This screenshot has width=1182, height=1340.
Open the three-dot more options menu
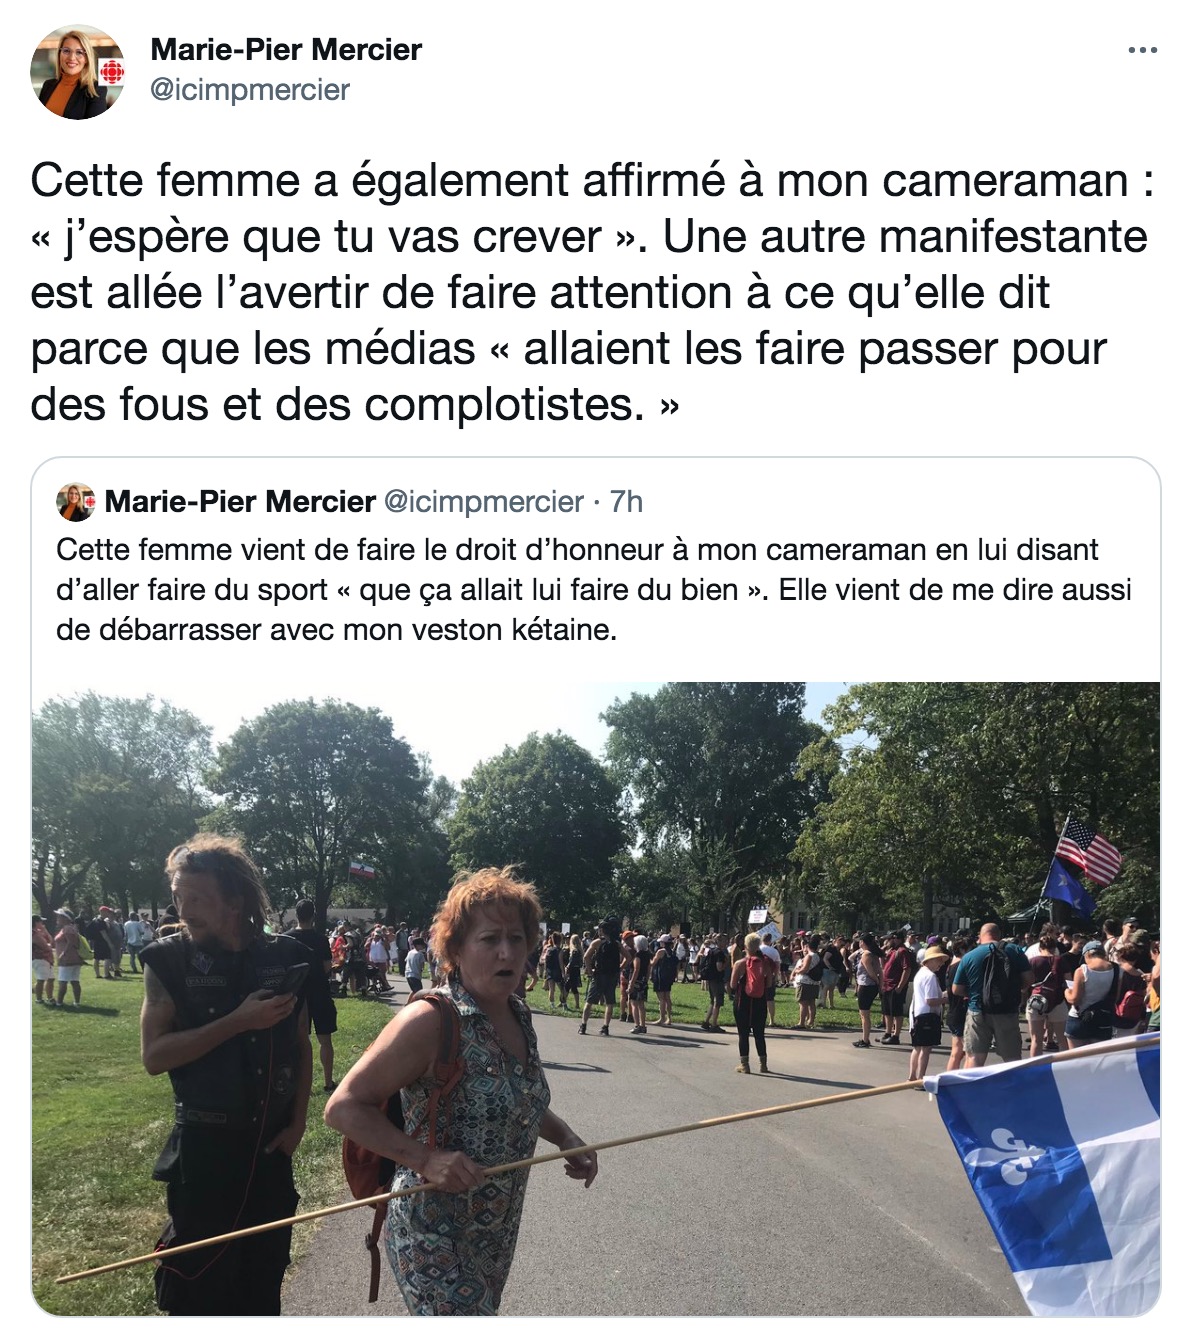(x=1142, y=50)
